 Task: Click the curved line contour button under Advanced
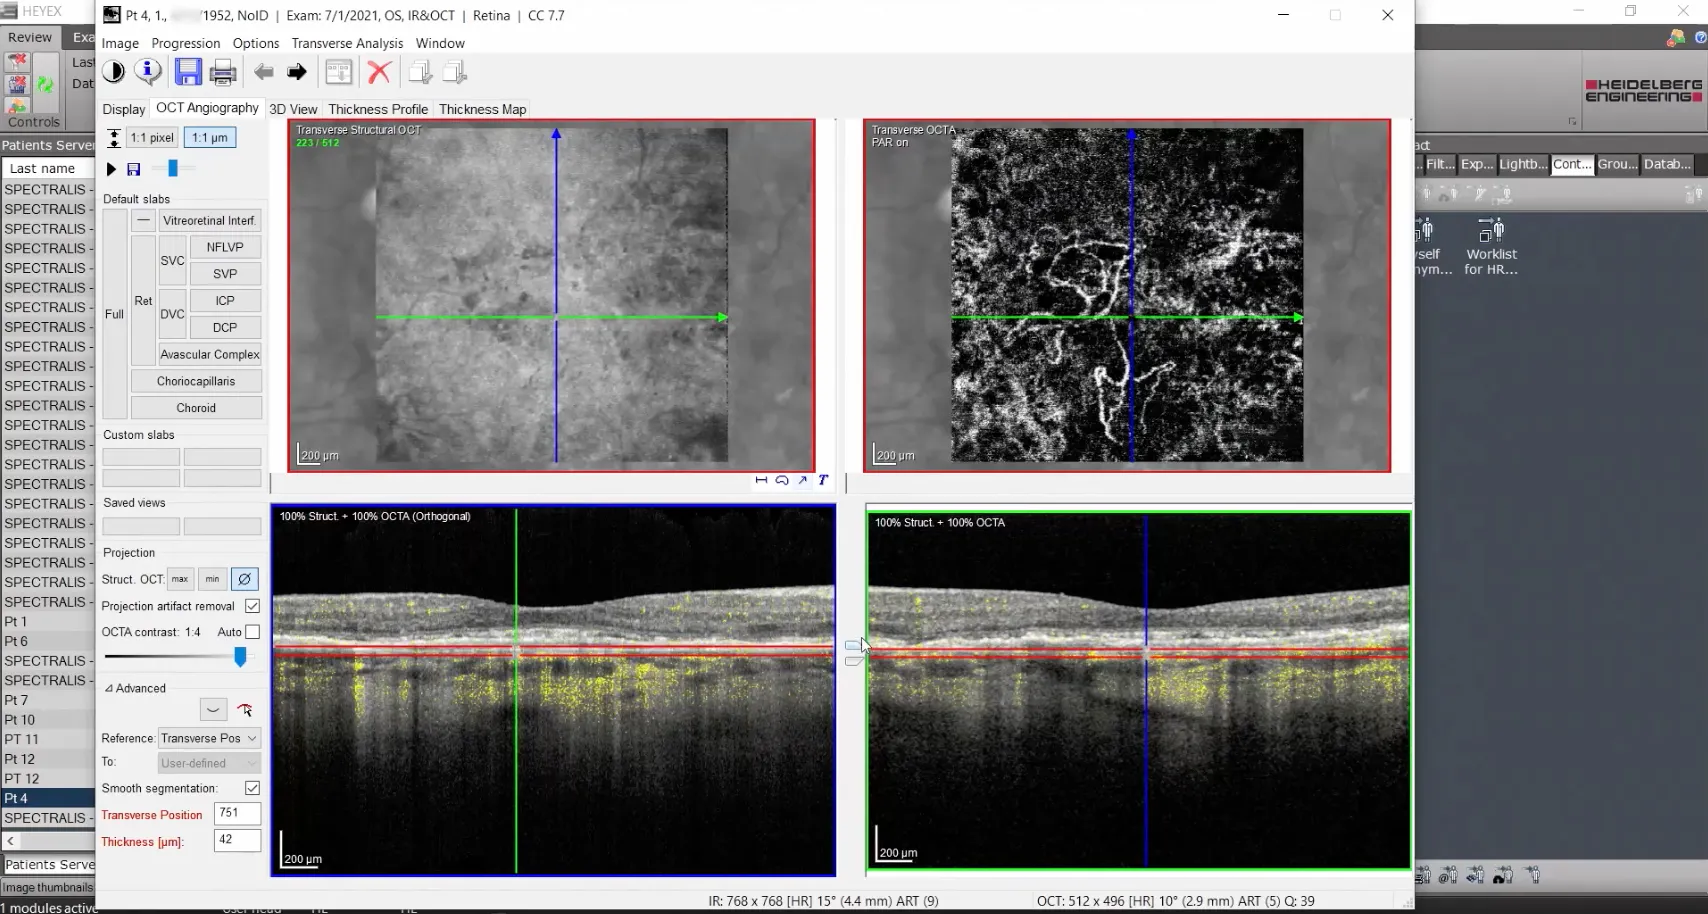click(x=213, y=710)
